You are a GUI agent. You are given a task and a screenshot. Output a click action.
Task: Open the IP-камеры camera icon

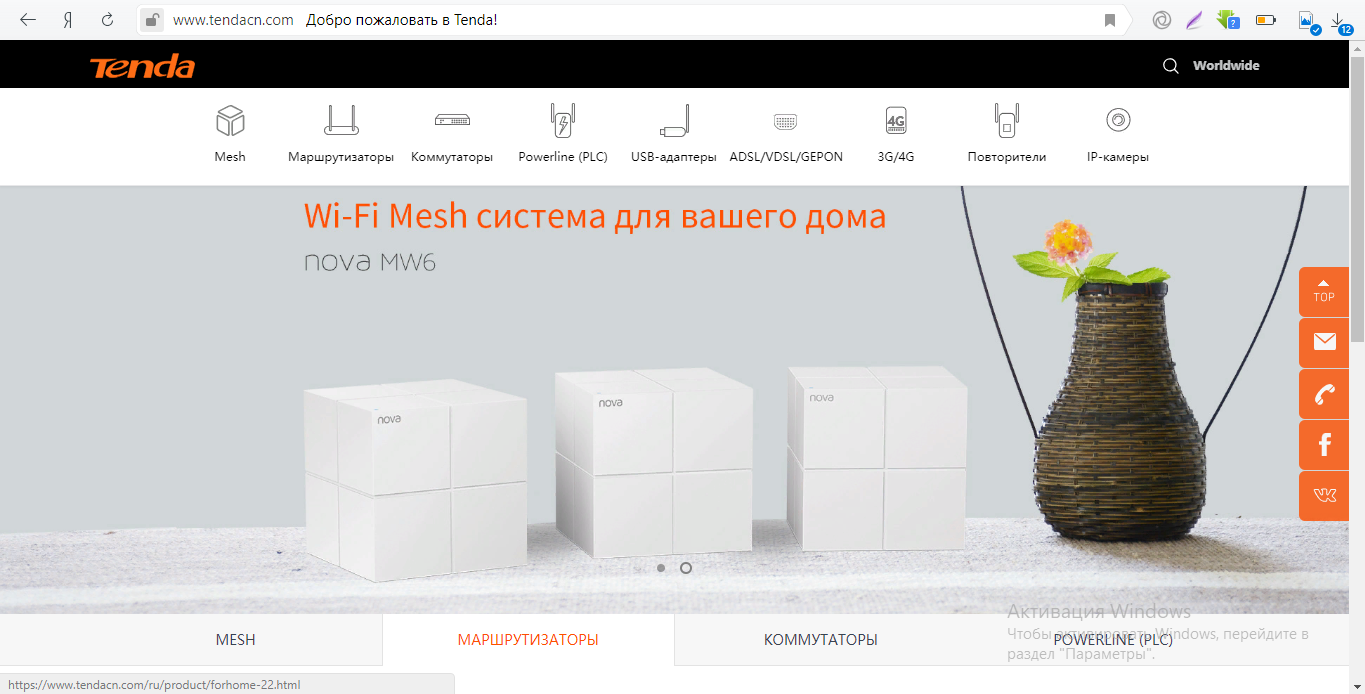(1118, 121)
